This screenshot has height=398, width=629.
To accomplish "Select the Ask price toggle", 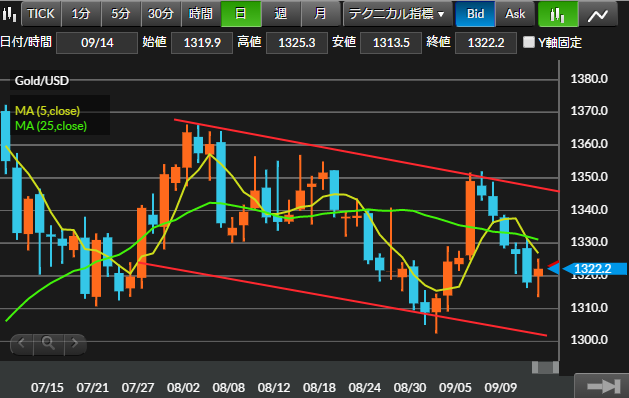I will (x=515, y=14).
